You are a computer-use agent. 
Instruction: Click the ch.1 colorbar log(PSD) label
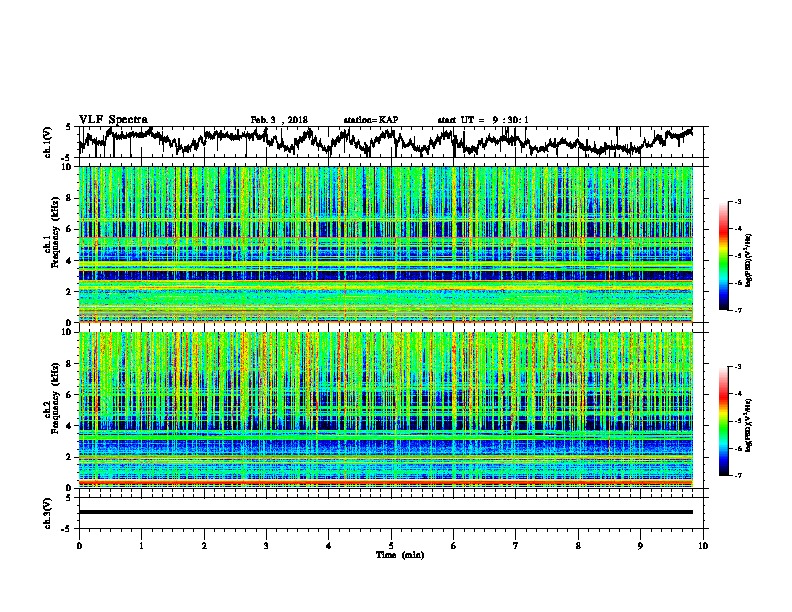tap(749, 261)
